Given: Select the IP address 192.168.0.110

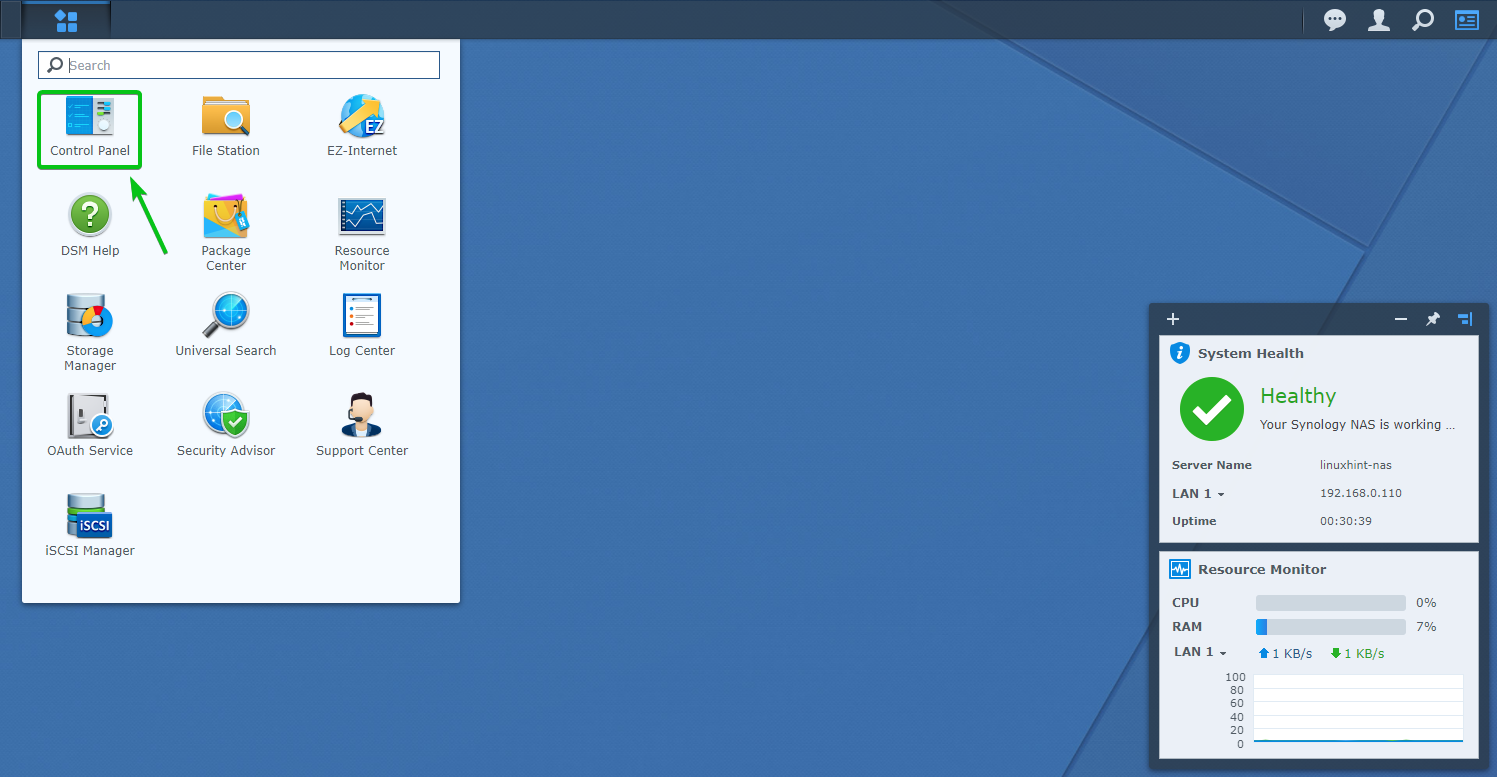Looking at the screenshot, I should (1361, 493).
